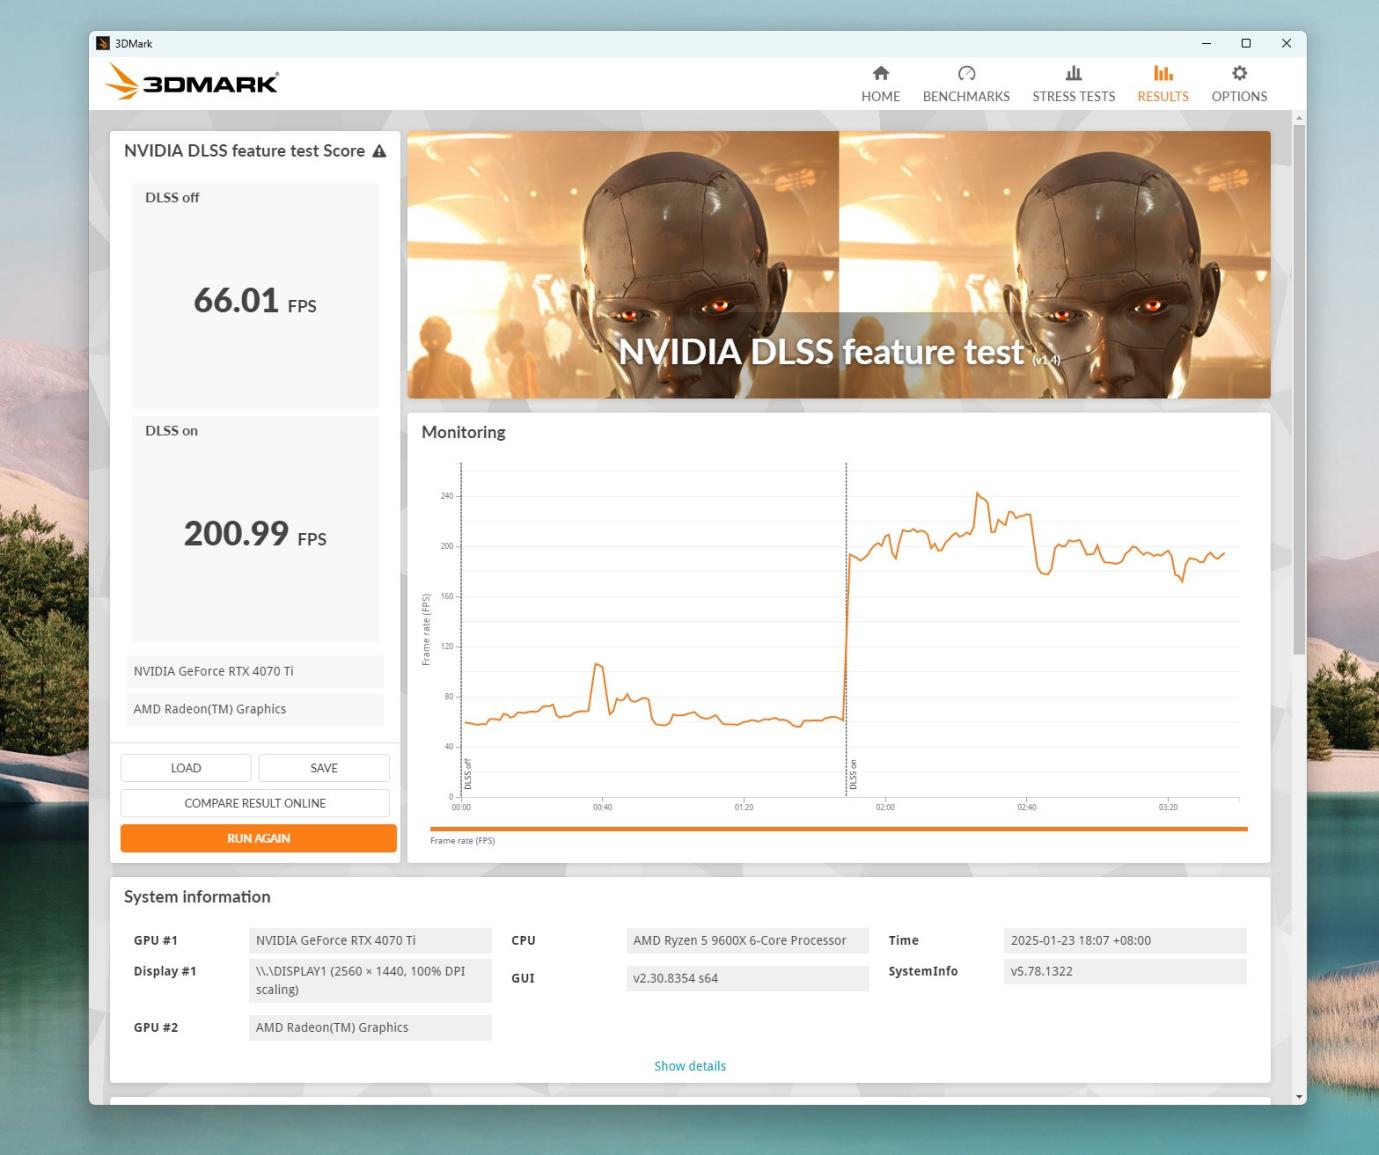Close the 3DMark window
Viewport: 1379px width, 1155px height.
(x=1286, y=43)
